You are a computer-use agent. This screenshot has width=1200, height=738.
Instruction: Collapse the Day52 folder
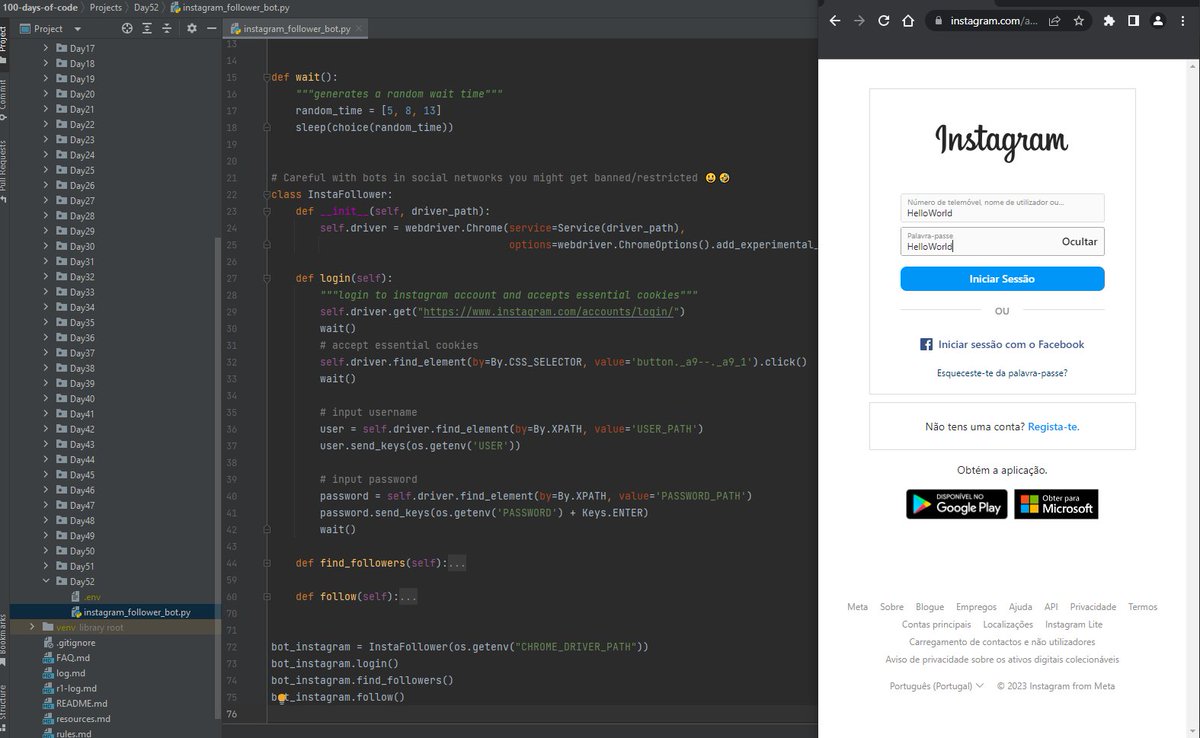pos(46,581)
